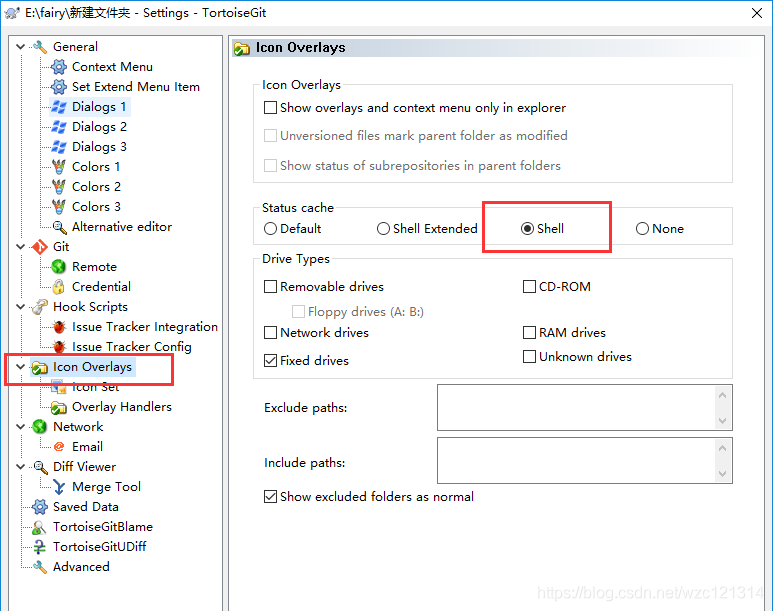Click the General wrench icon
The width and height of the screenshot is (773, 611).
(39, 47)
